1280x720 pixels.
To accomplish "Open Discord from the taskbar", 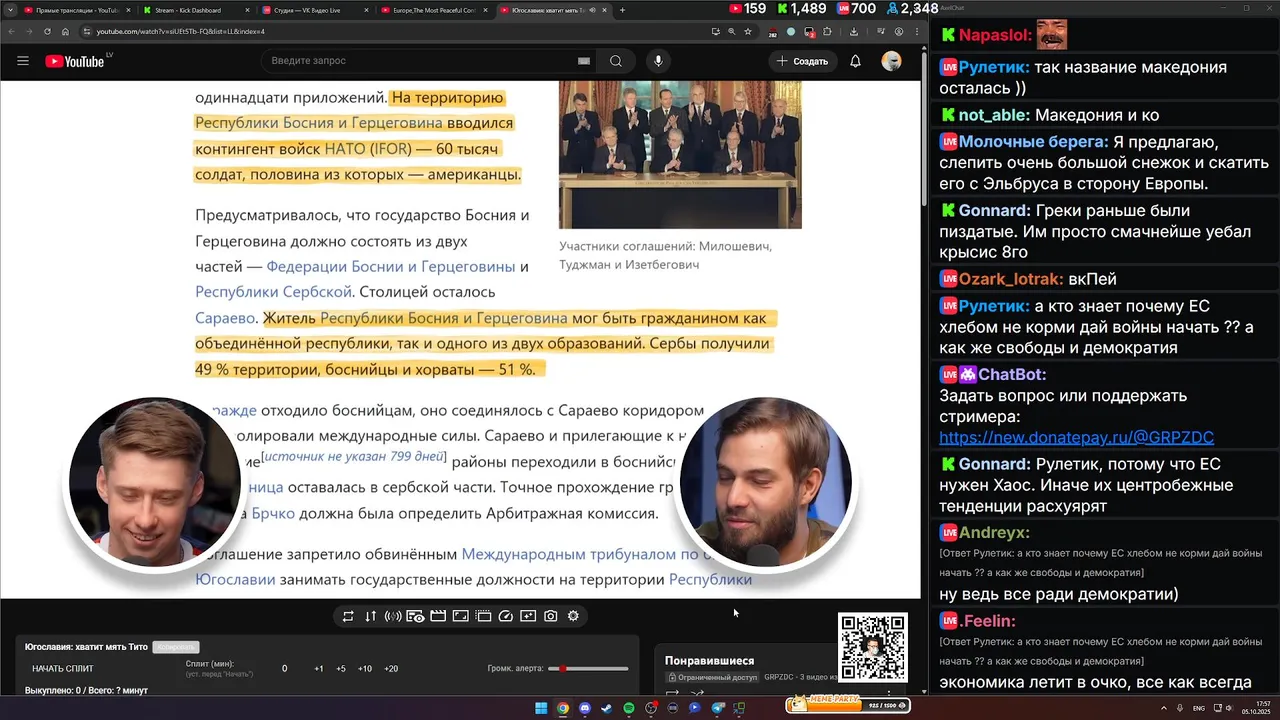I will tap(585, 708).
